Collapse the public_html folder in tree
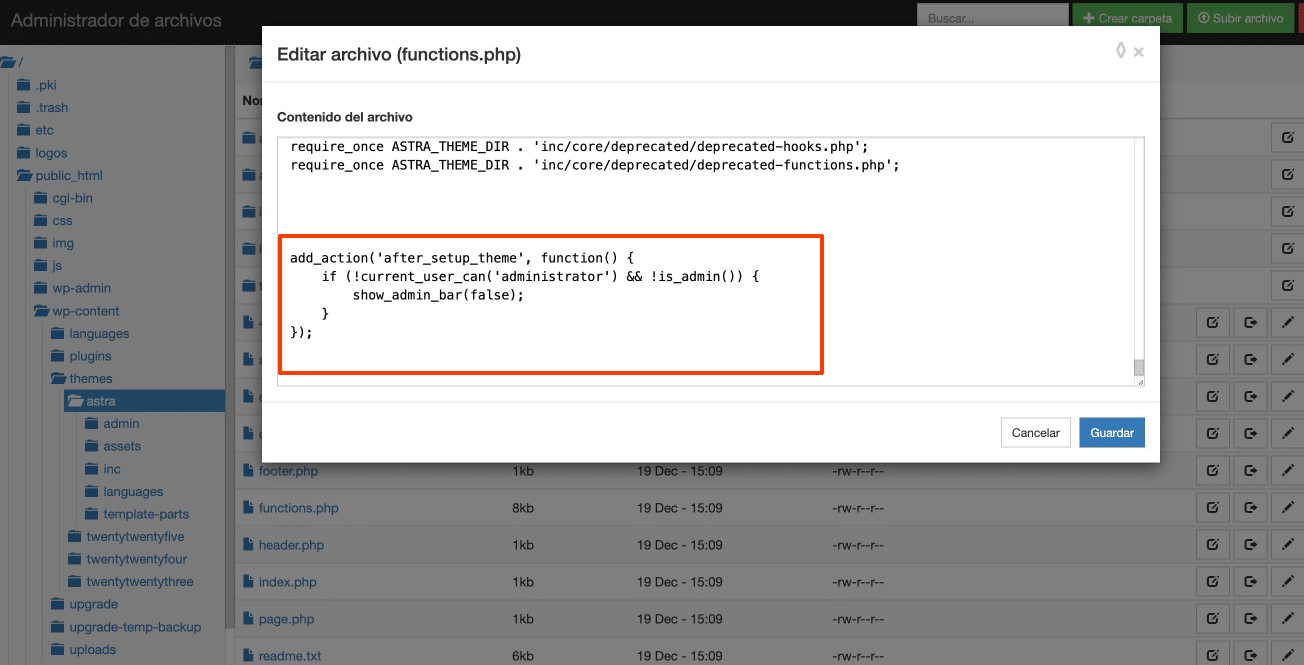The image size is (1304, 665). coord(26,176)
